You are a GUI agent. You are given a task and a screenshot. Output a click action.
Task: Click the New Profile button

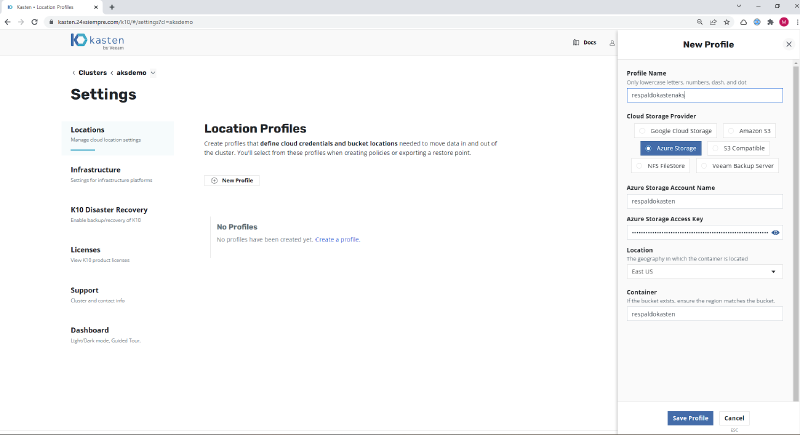pos(232,181)
